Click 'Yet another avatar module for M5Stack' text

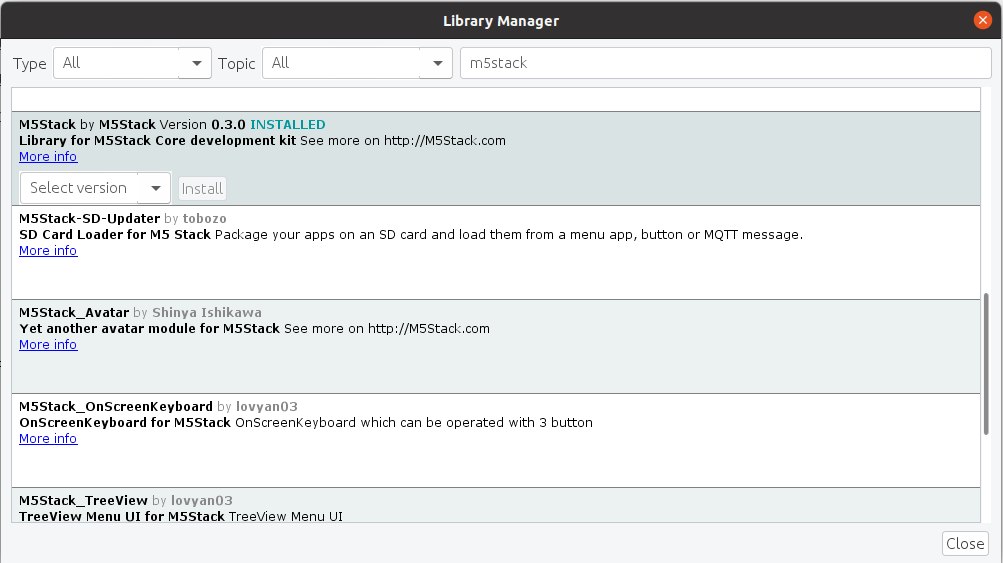[x=150, y=329]
